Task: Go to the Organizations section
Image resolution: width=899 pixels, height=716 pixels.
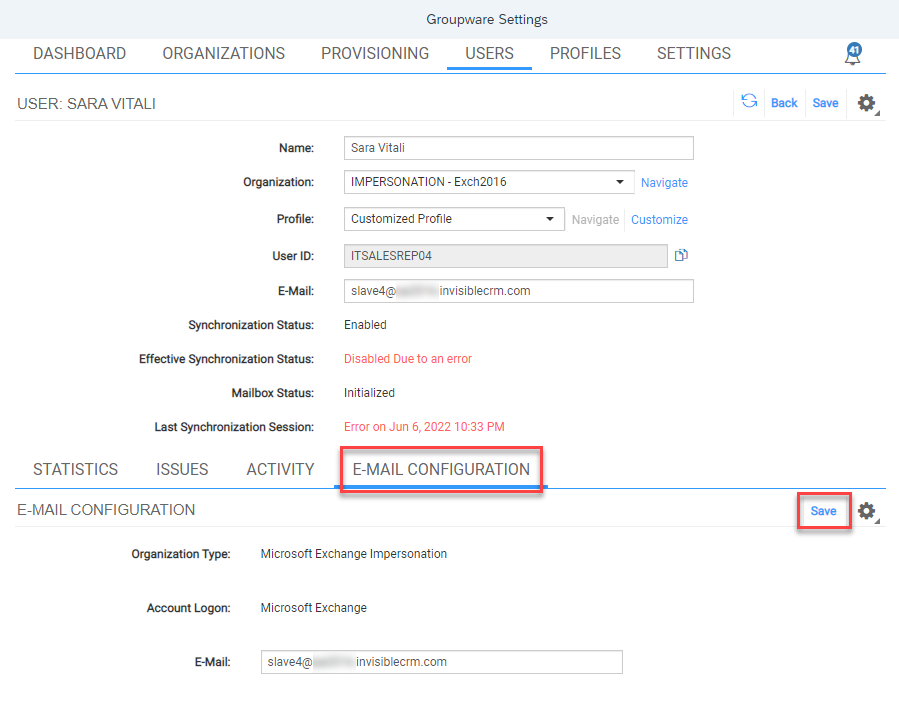Action: [223, 53]
